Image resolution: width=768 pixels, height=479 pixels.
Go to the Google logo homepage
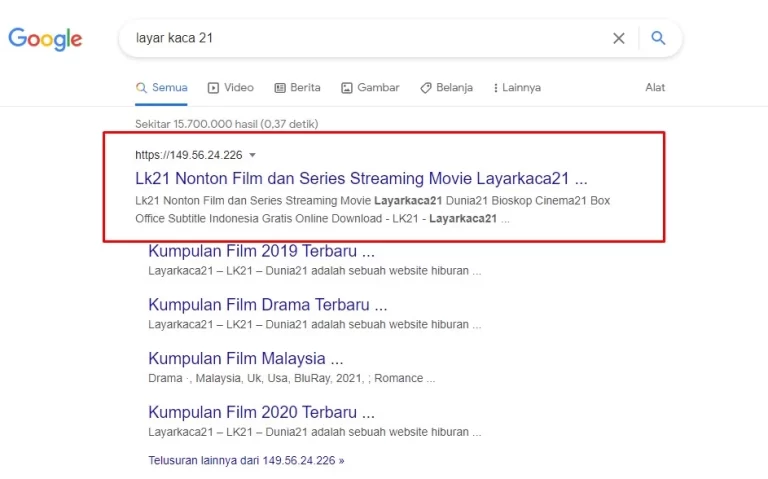coord(45,39)
